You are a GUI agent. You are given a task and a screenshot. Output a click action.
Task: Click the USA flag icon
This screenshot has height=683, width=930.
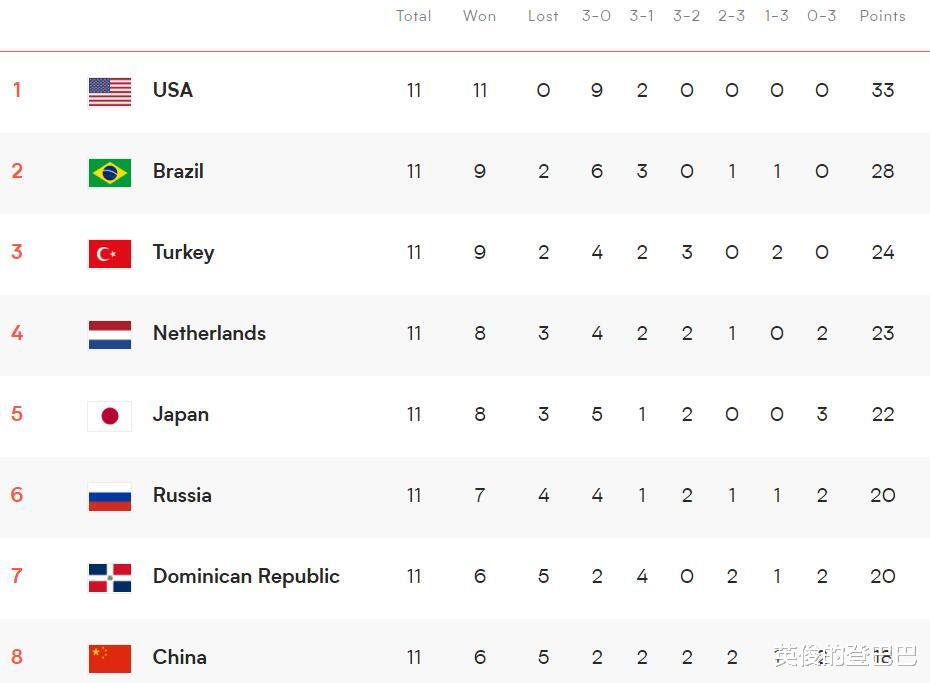[110, 92]
